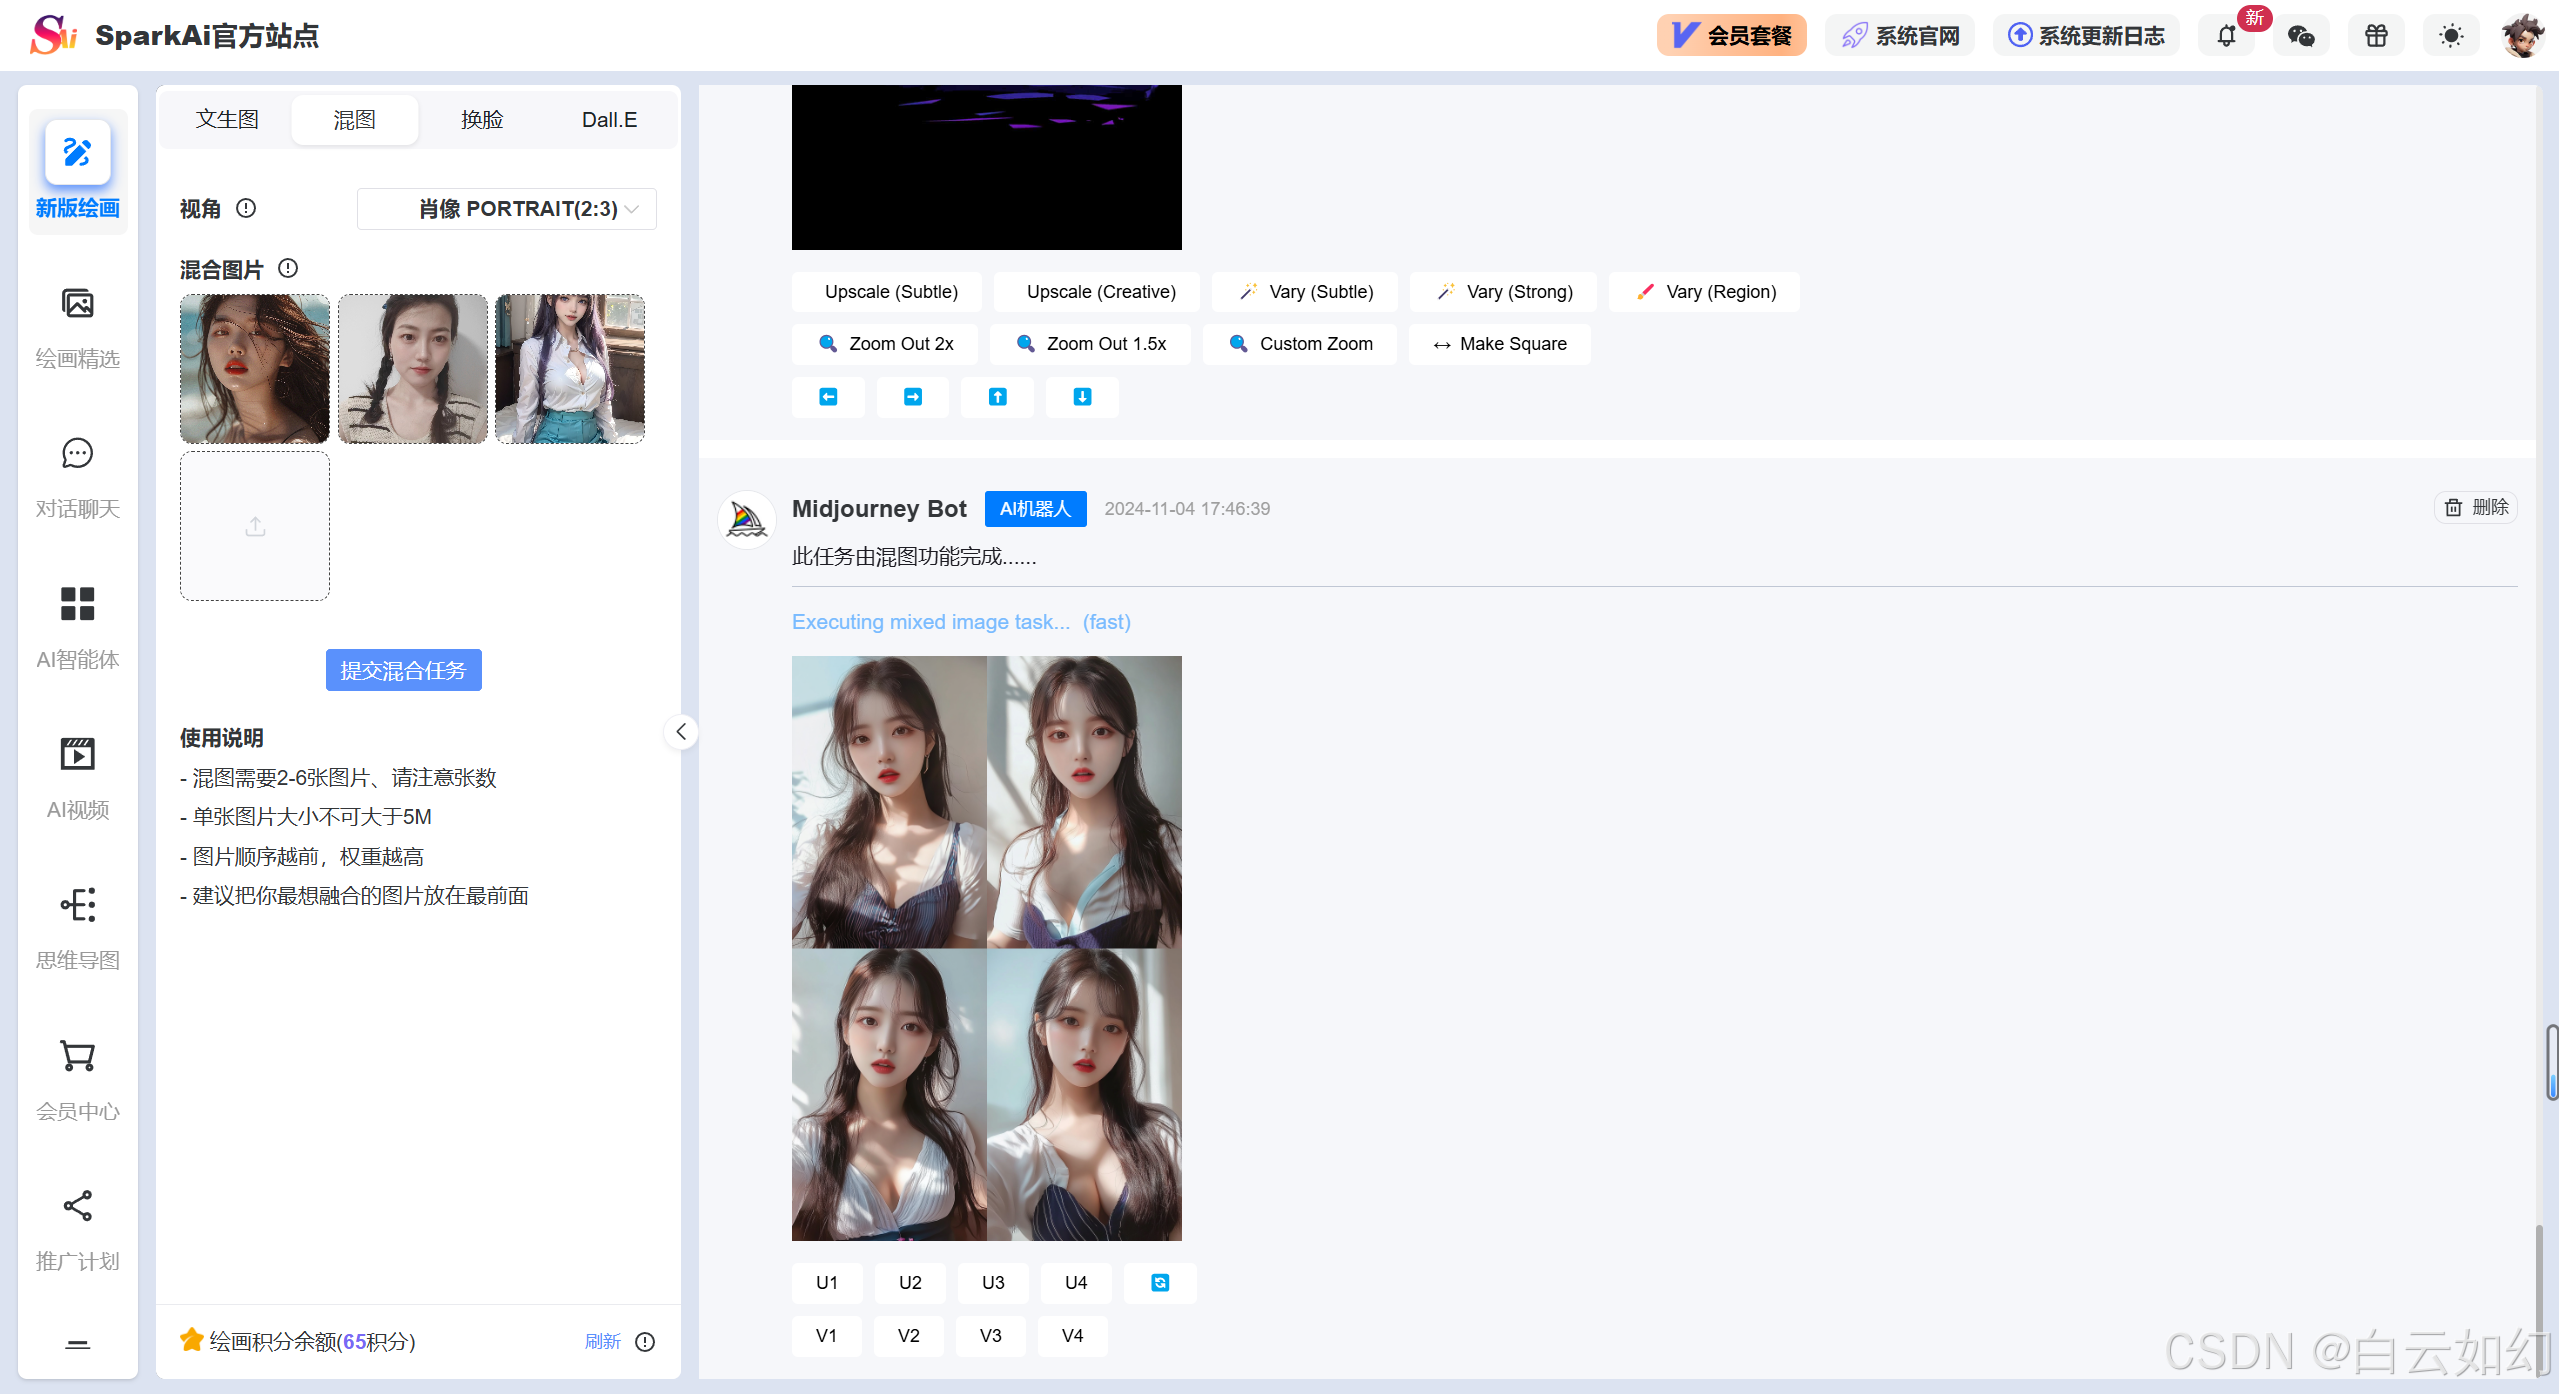The height and width of the screenshot is (1394, 2559).
Task: Open the WeChat icon in the header
Action: point(2301,36)
